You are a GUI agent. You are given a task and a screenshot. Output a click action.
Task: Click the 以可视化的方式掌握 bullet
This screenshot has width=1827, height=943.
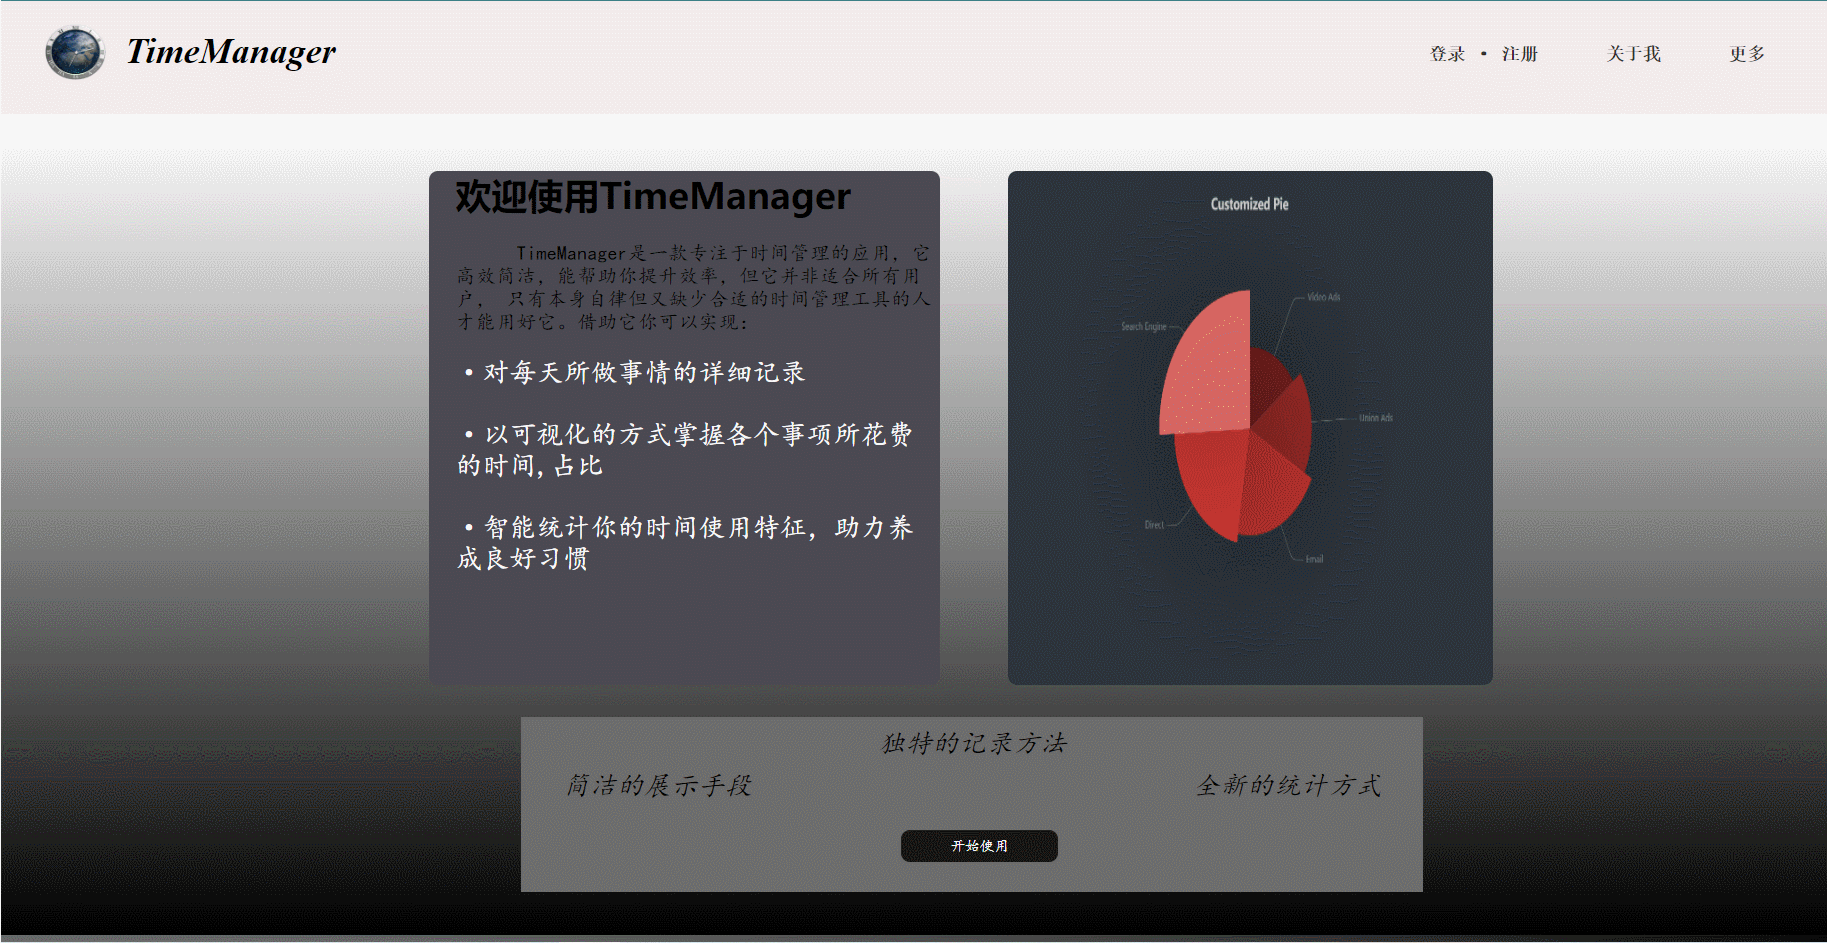(686, 450)
